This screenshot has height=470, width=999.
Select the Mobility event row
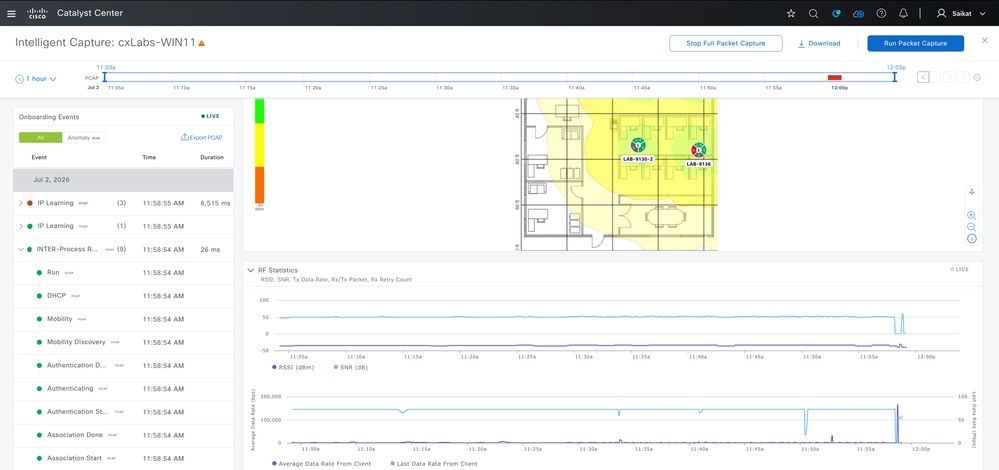123,319
